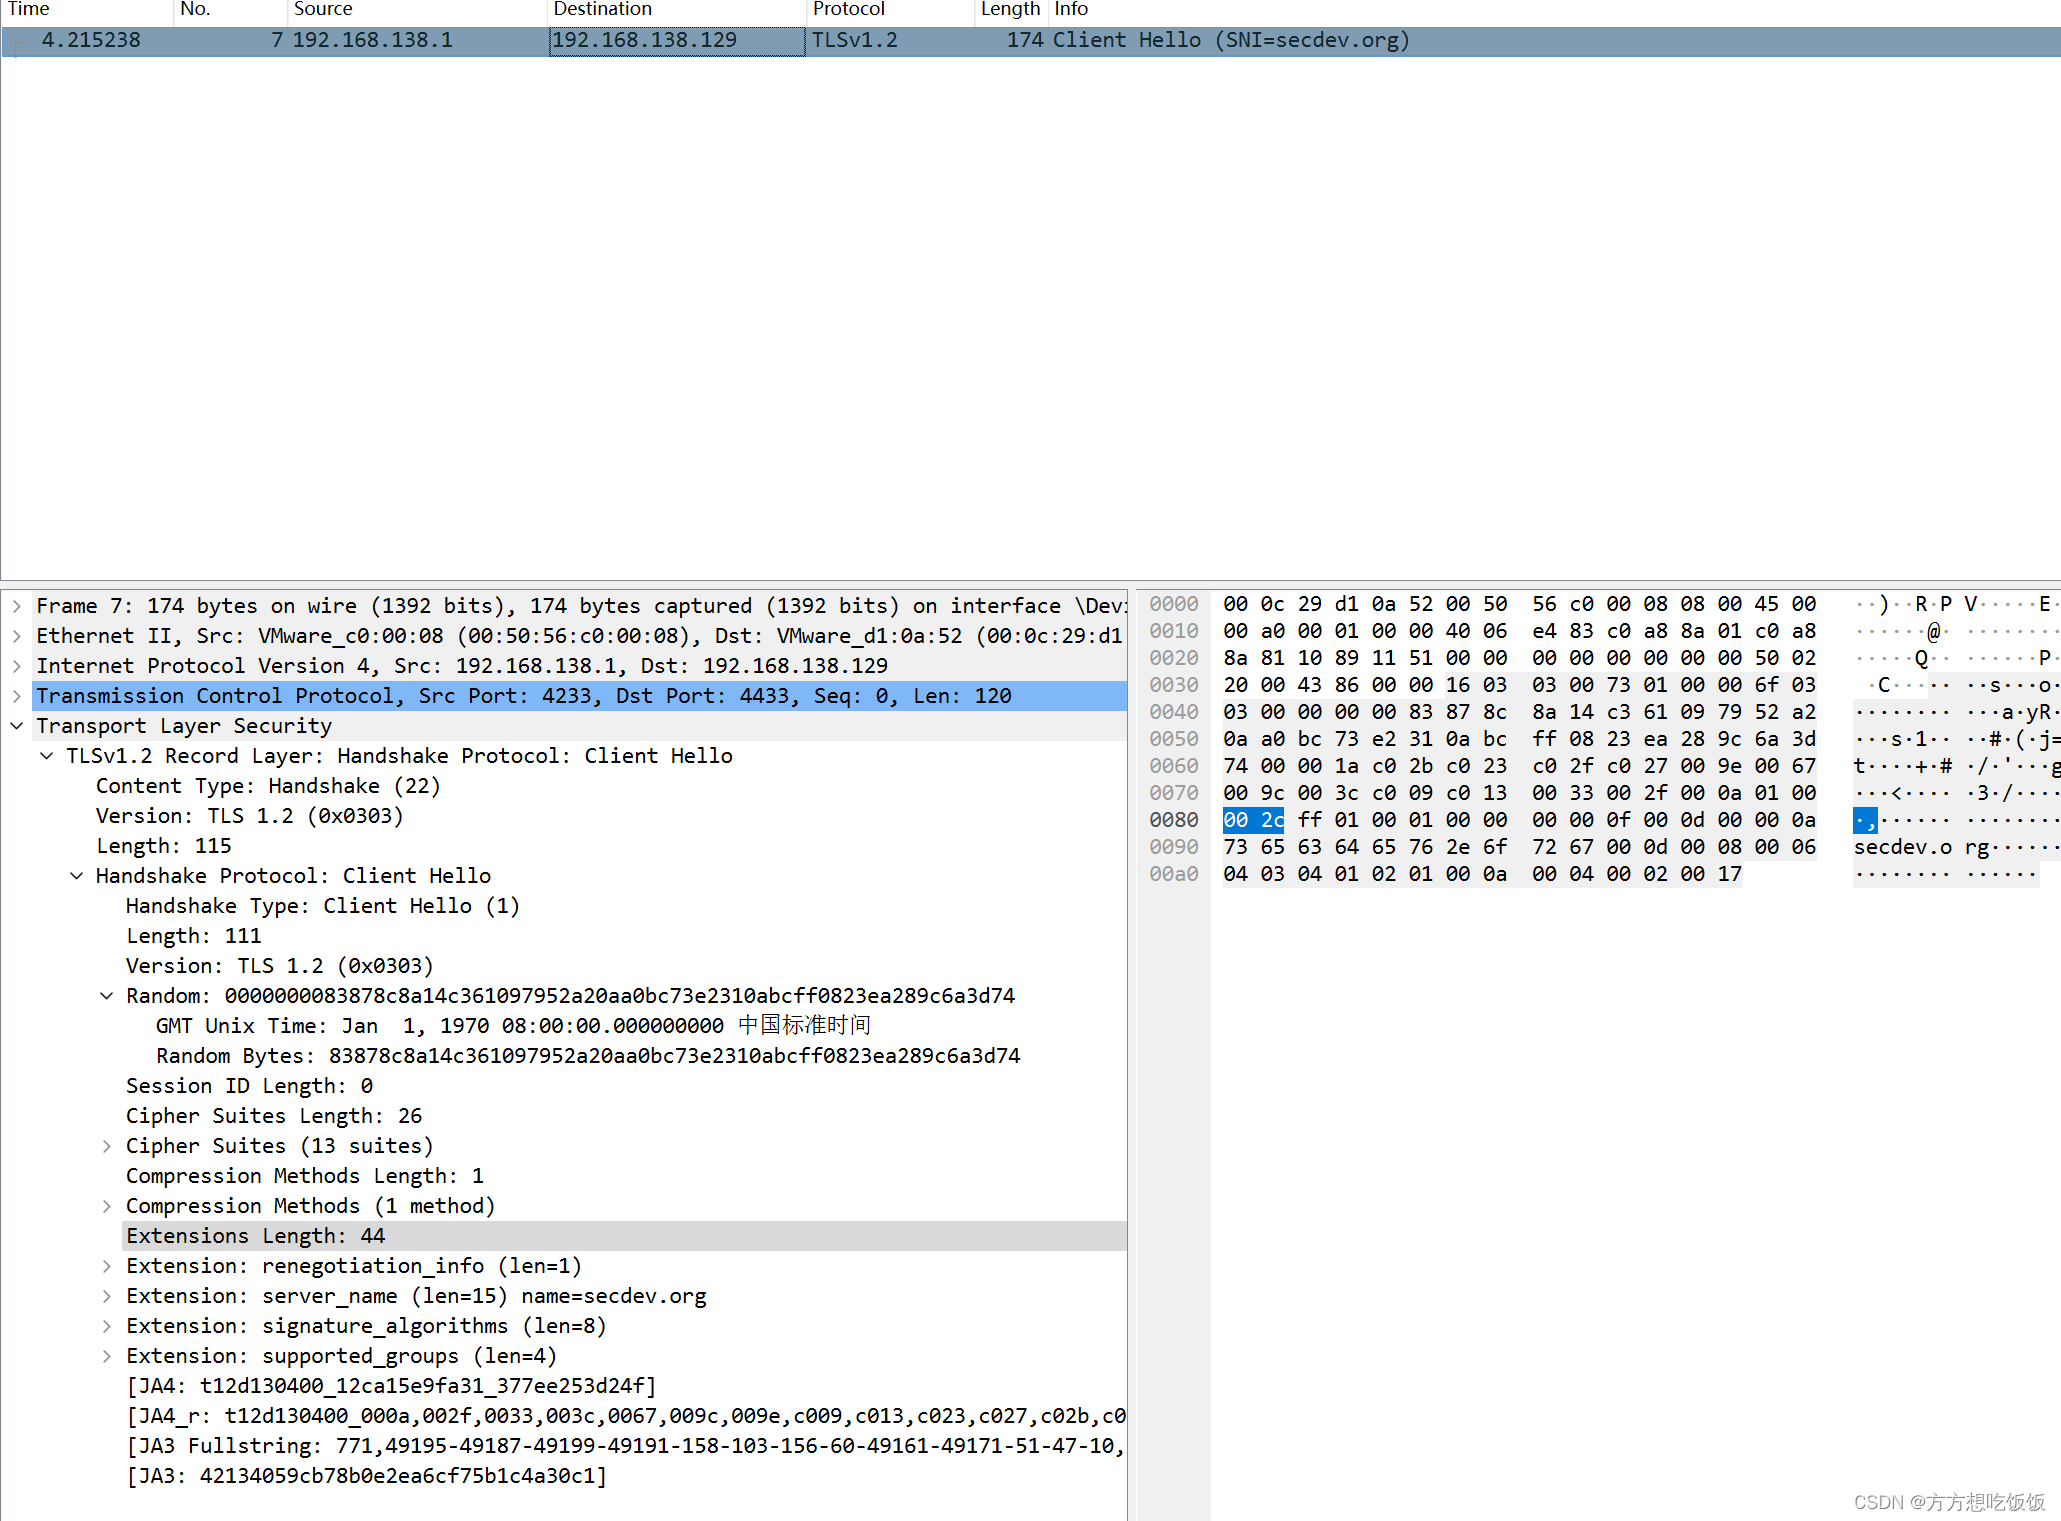This screenshot has width=2061, height=1521.
Task: Sort by the Protocol column header
Action: [x=848, y=9]
